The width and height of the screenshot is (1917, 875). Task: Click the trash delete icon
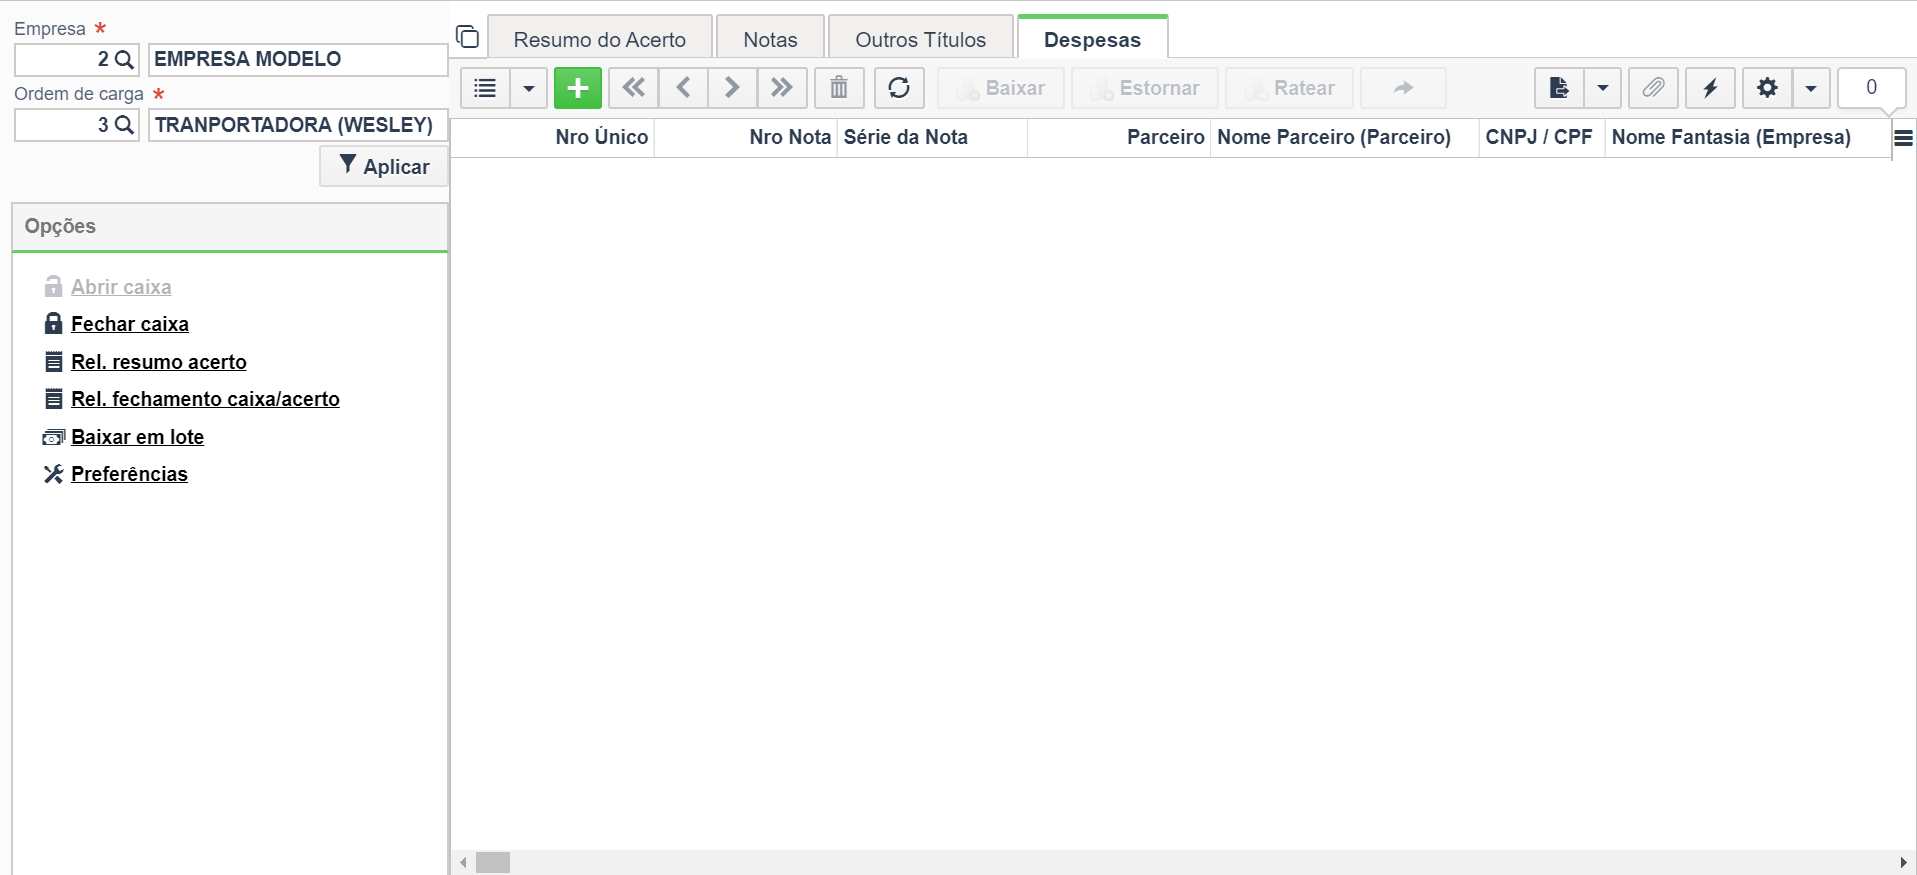click(839, 88)
